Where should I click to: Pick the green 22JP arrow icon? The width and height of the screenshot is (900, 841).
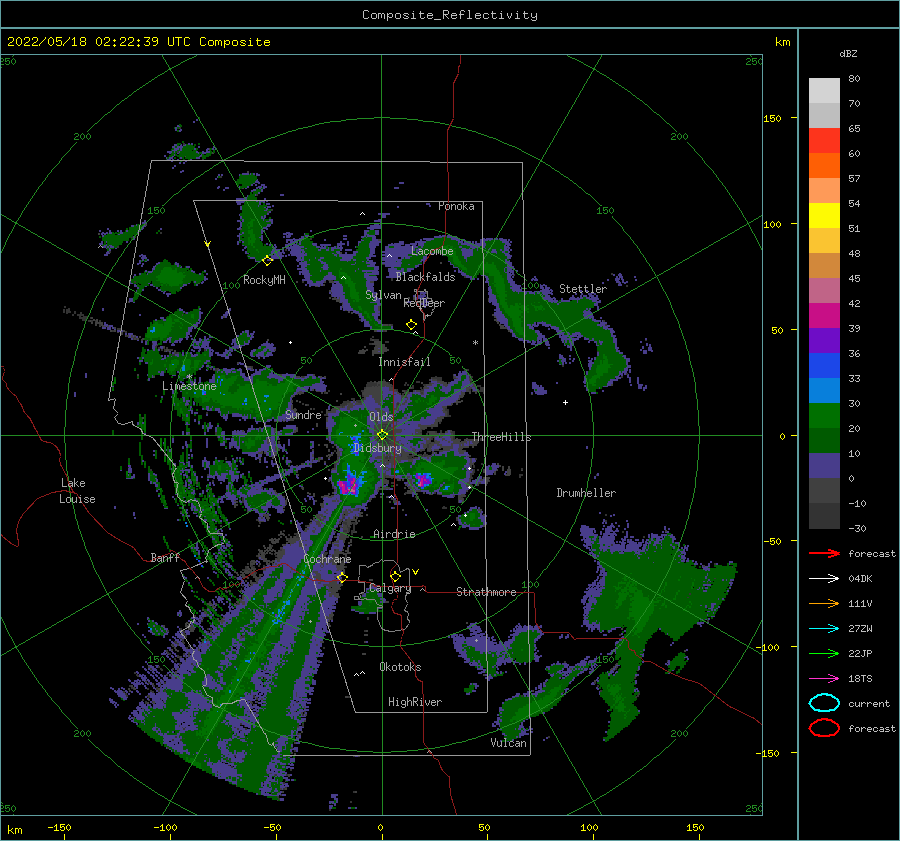tap(824, 653)
